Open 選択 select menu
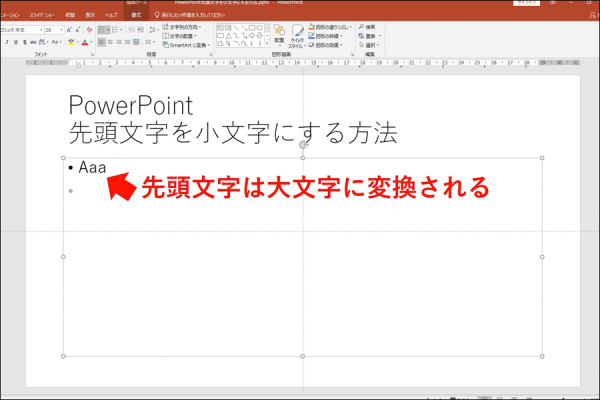600x400 pixels. point(369,45)
